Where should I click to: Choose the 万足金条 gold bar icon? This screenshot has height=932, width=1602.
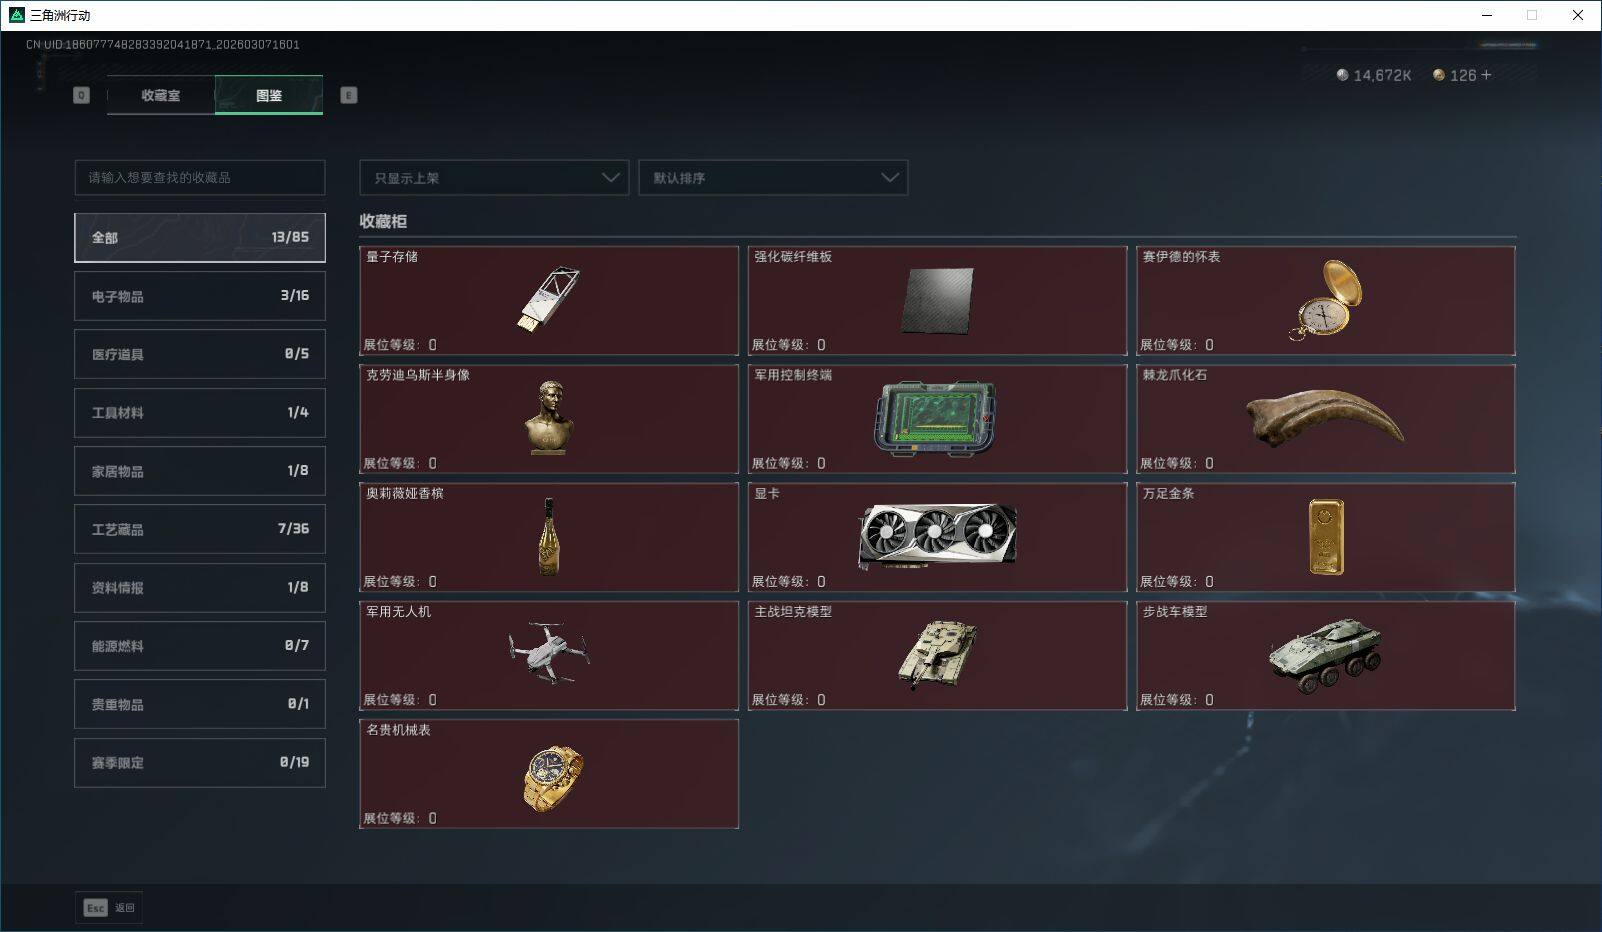(1326, 538)
